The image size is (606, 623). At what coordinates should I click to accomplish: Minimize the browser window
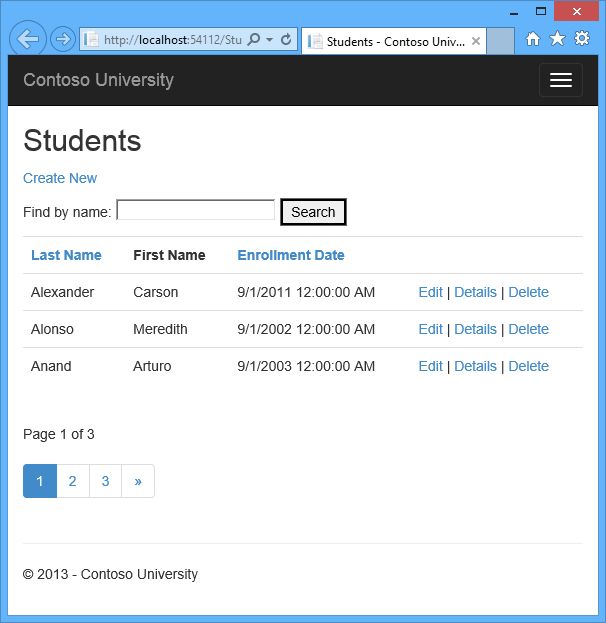coord(514,12)
